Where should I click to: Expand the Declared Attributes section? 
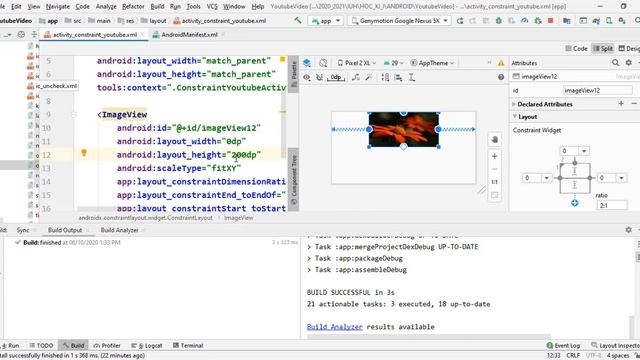pyautogui.click(x=514, y=104)
